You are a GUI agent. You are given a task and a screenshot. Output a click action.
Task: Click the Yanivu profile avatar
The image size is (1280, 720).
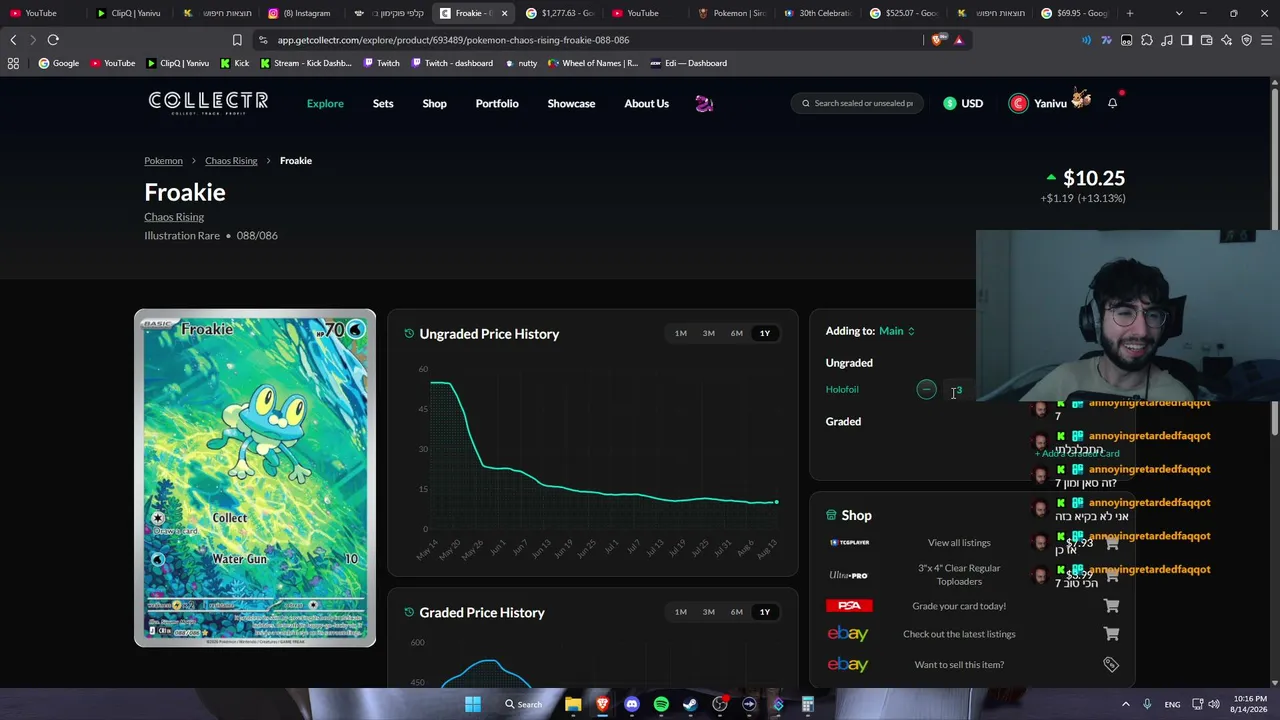coord(1018,103)
